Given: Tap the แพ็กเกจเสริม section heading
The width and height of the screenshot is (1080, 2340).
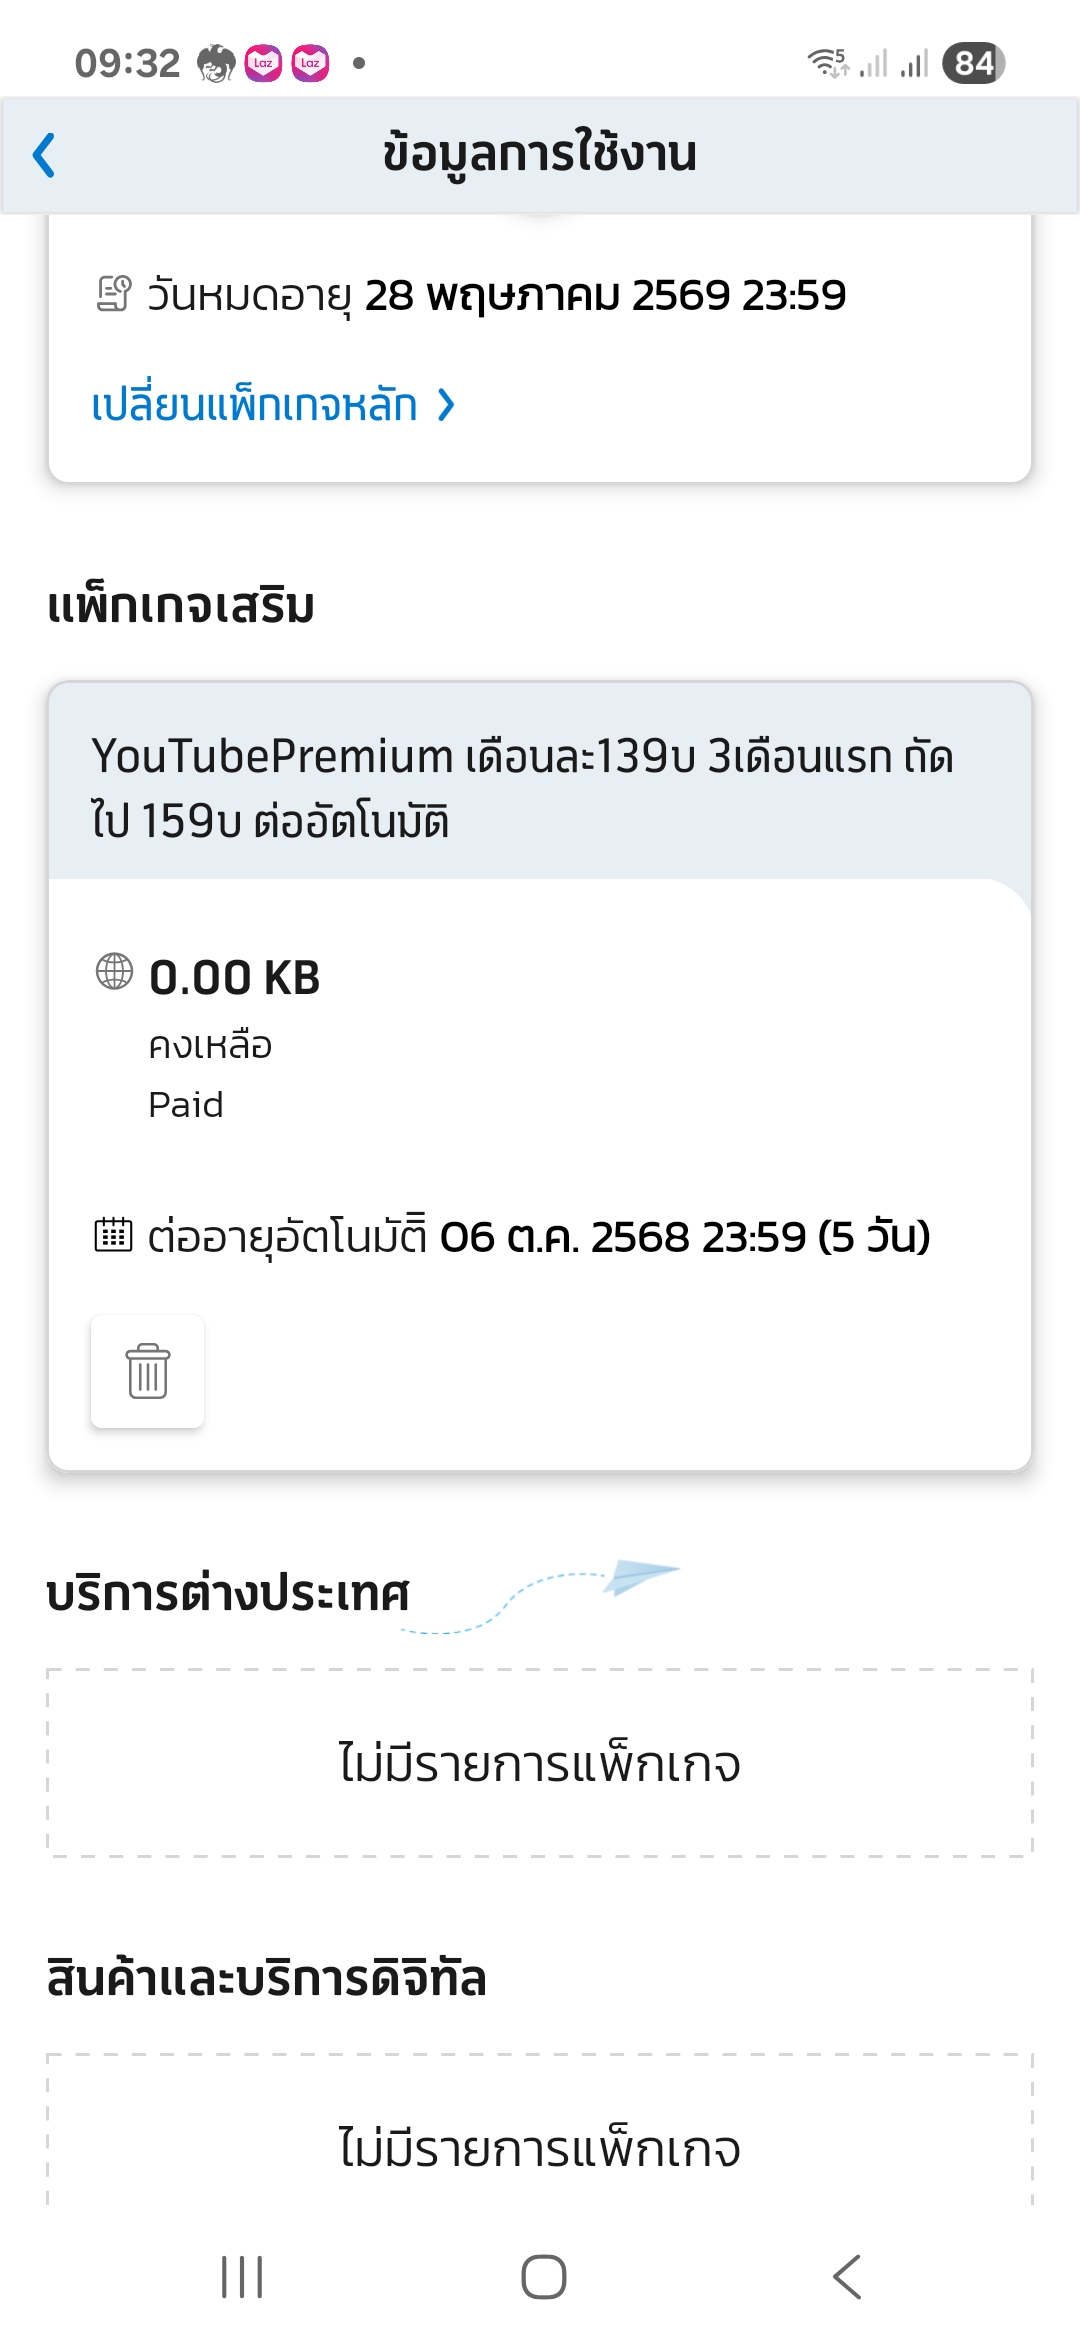Looking at the screenshot, I should [181, 606].
